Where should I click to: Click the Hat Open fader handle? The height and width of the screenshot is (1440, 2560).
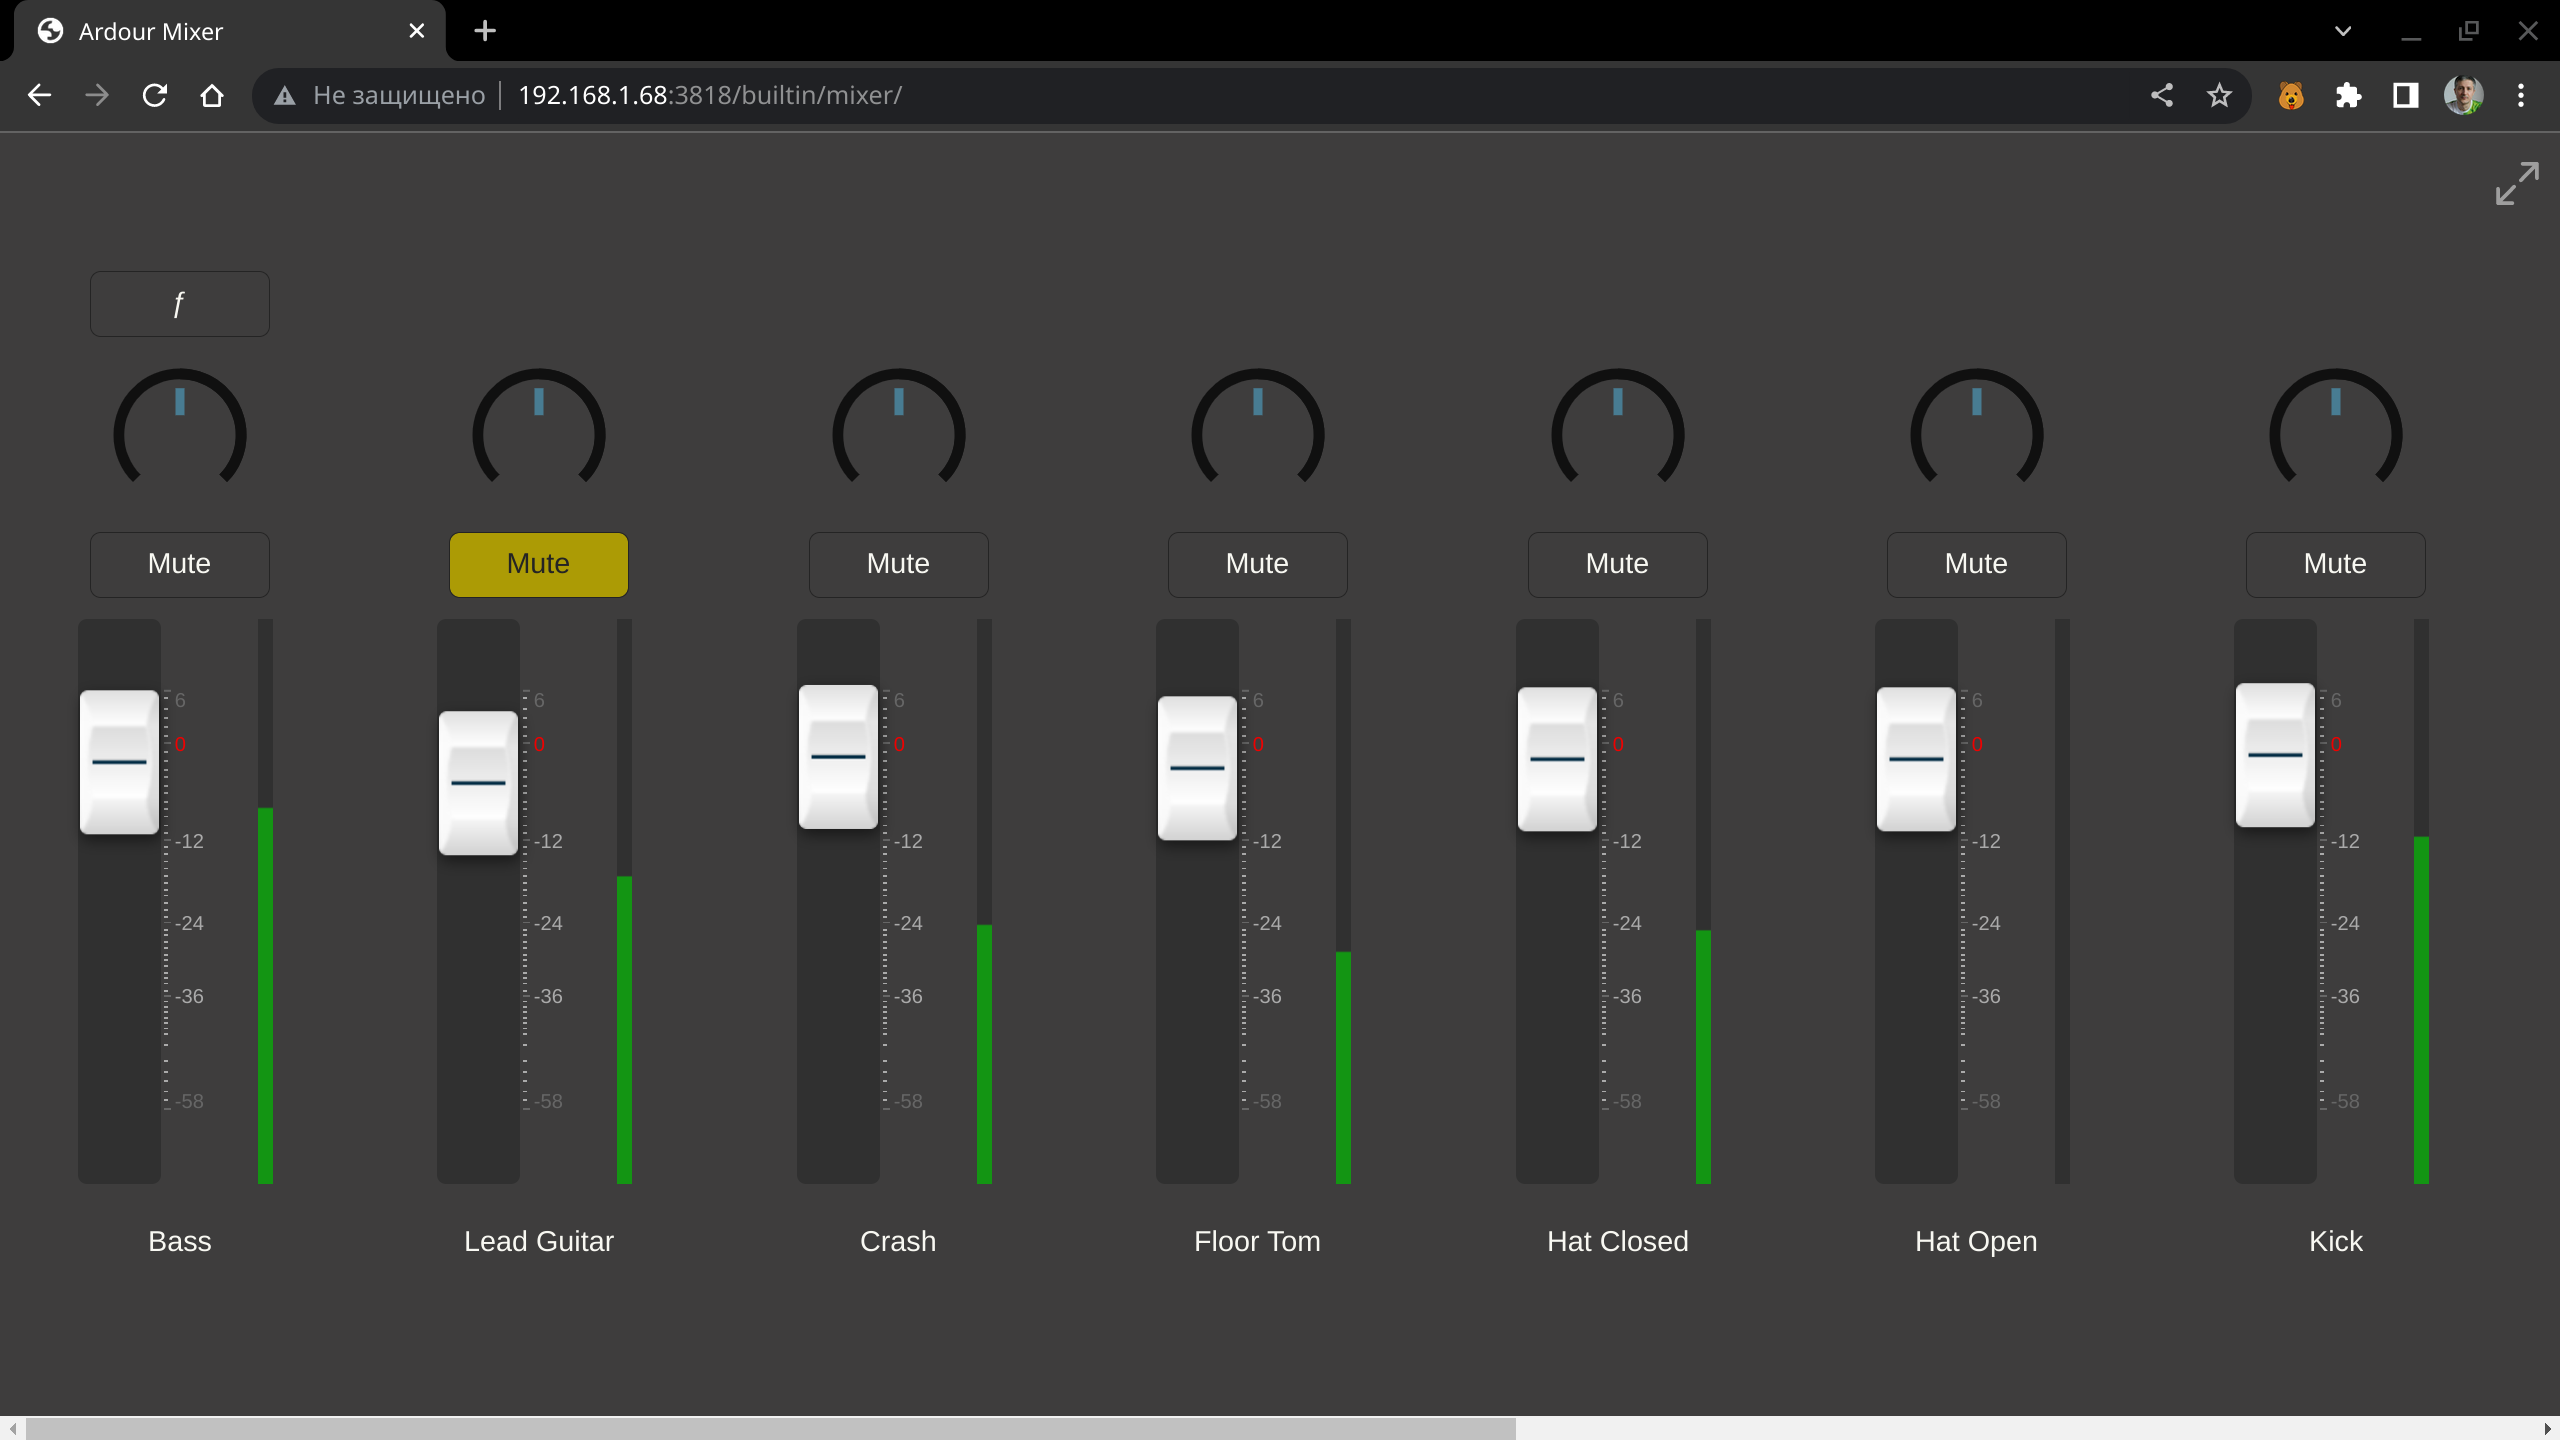point(1916,759)
